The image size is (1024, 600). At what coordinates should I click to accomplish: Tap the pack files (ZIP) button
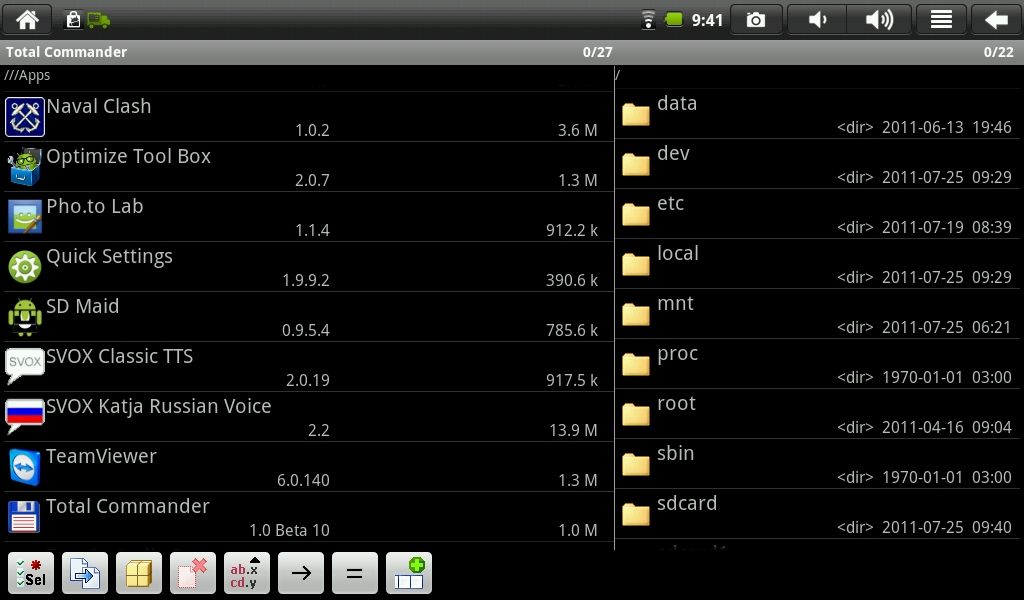click(x=139, y=573)
